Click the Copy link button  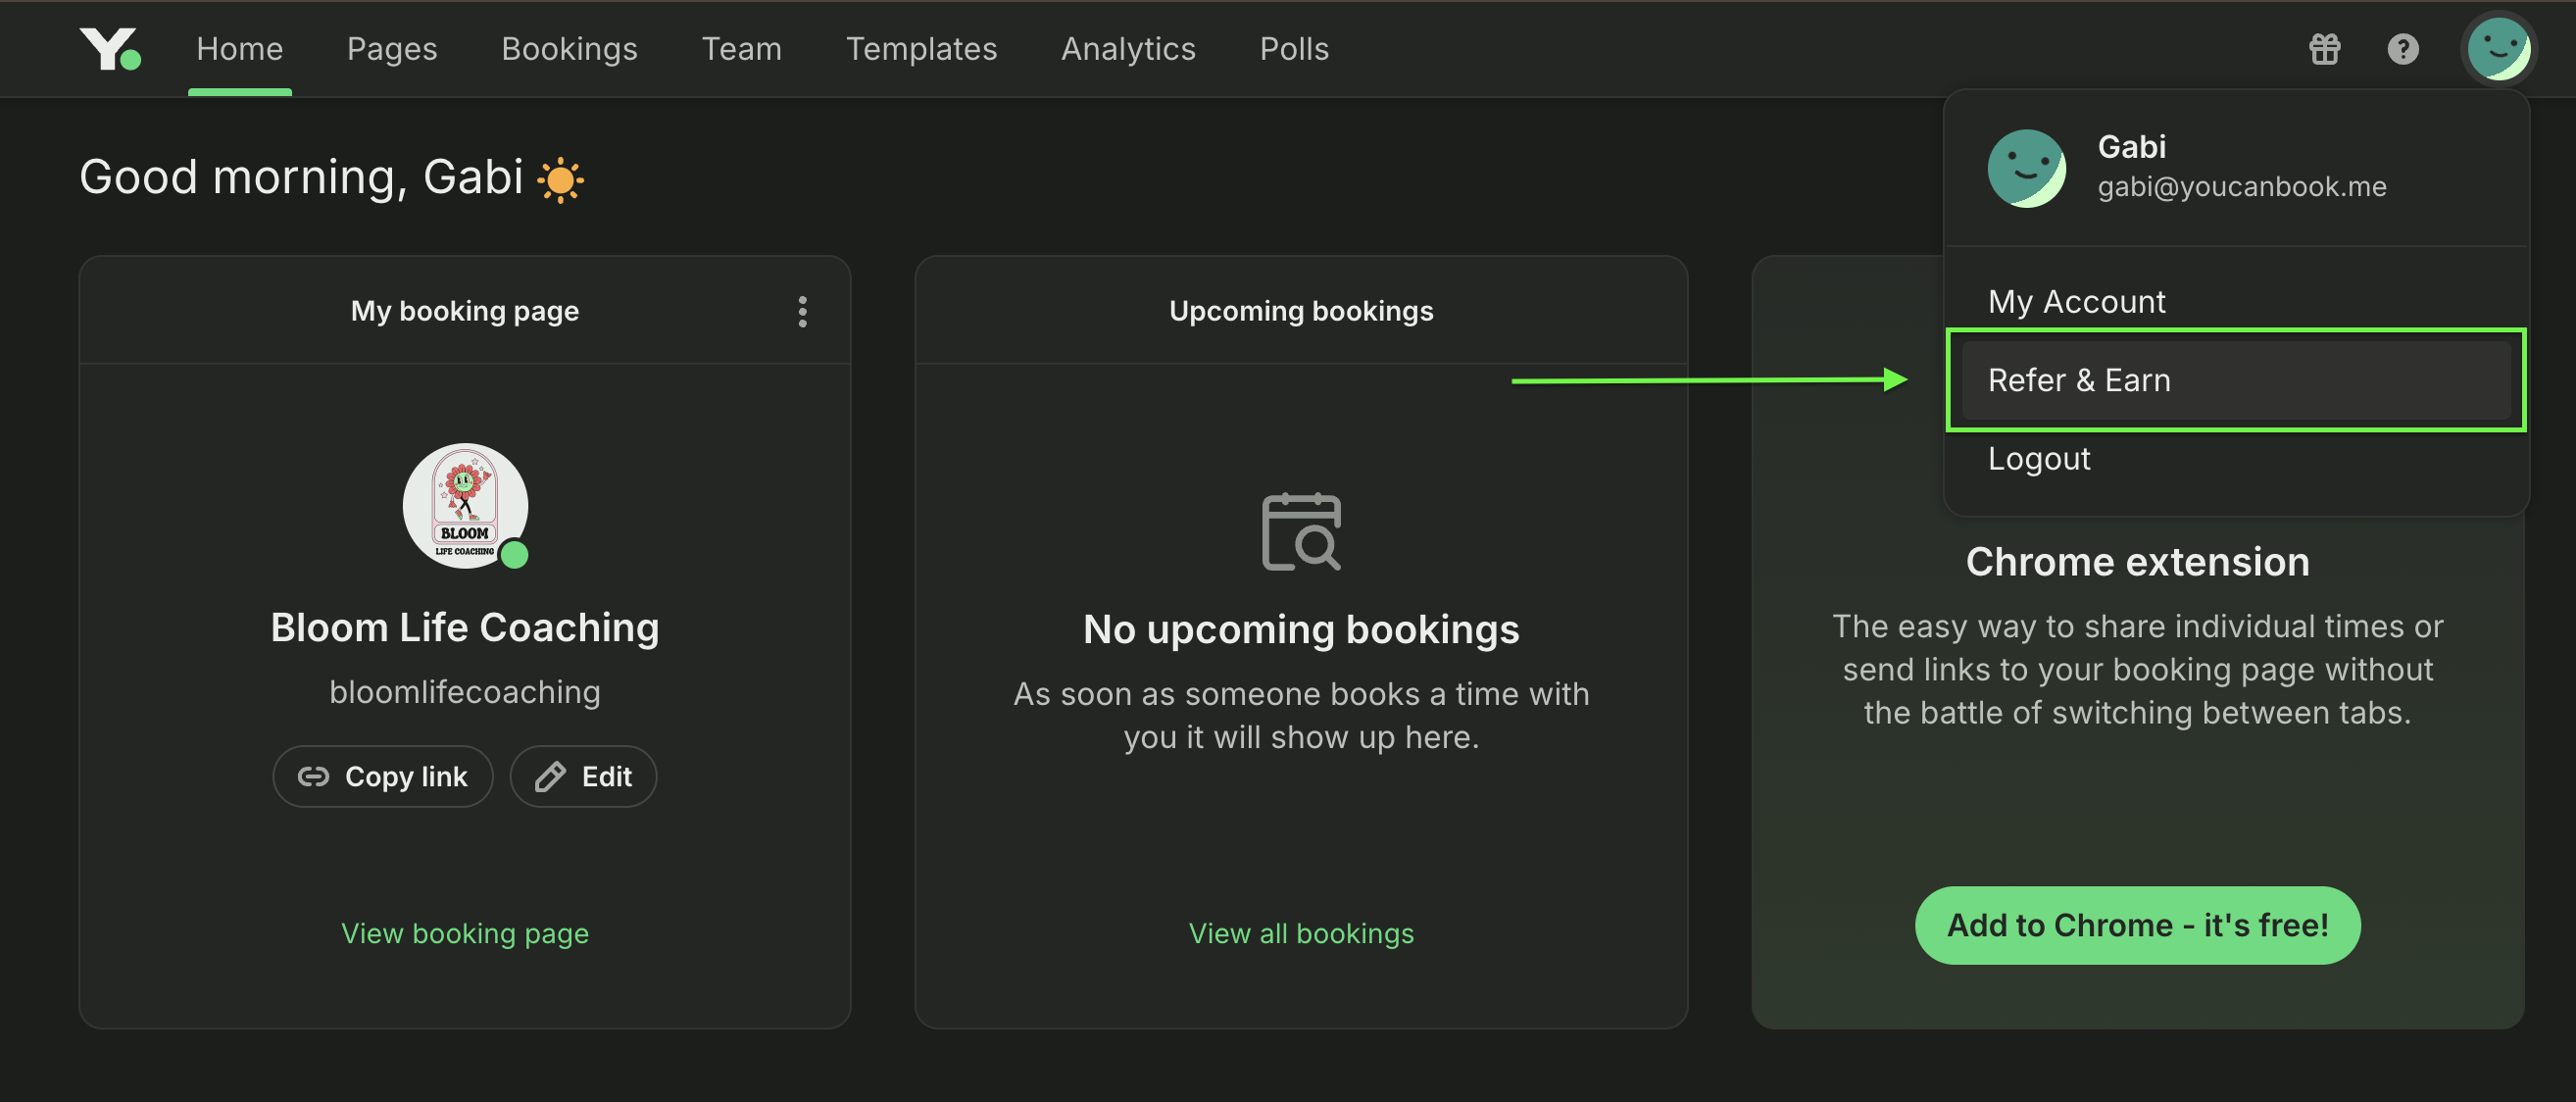point(383,776)
